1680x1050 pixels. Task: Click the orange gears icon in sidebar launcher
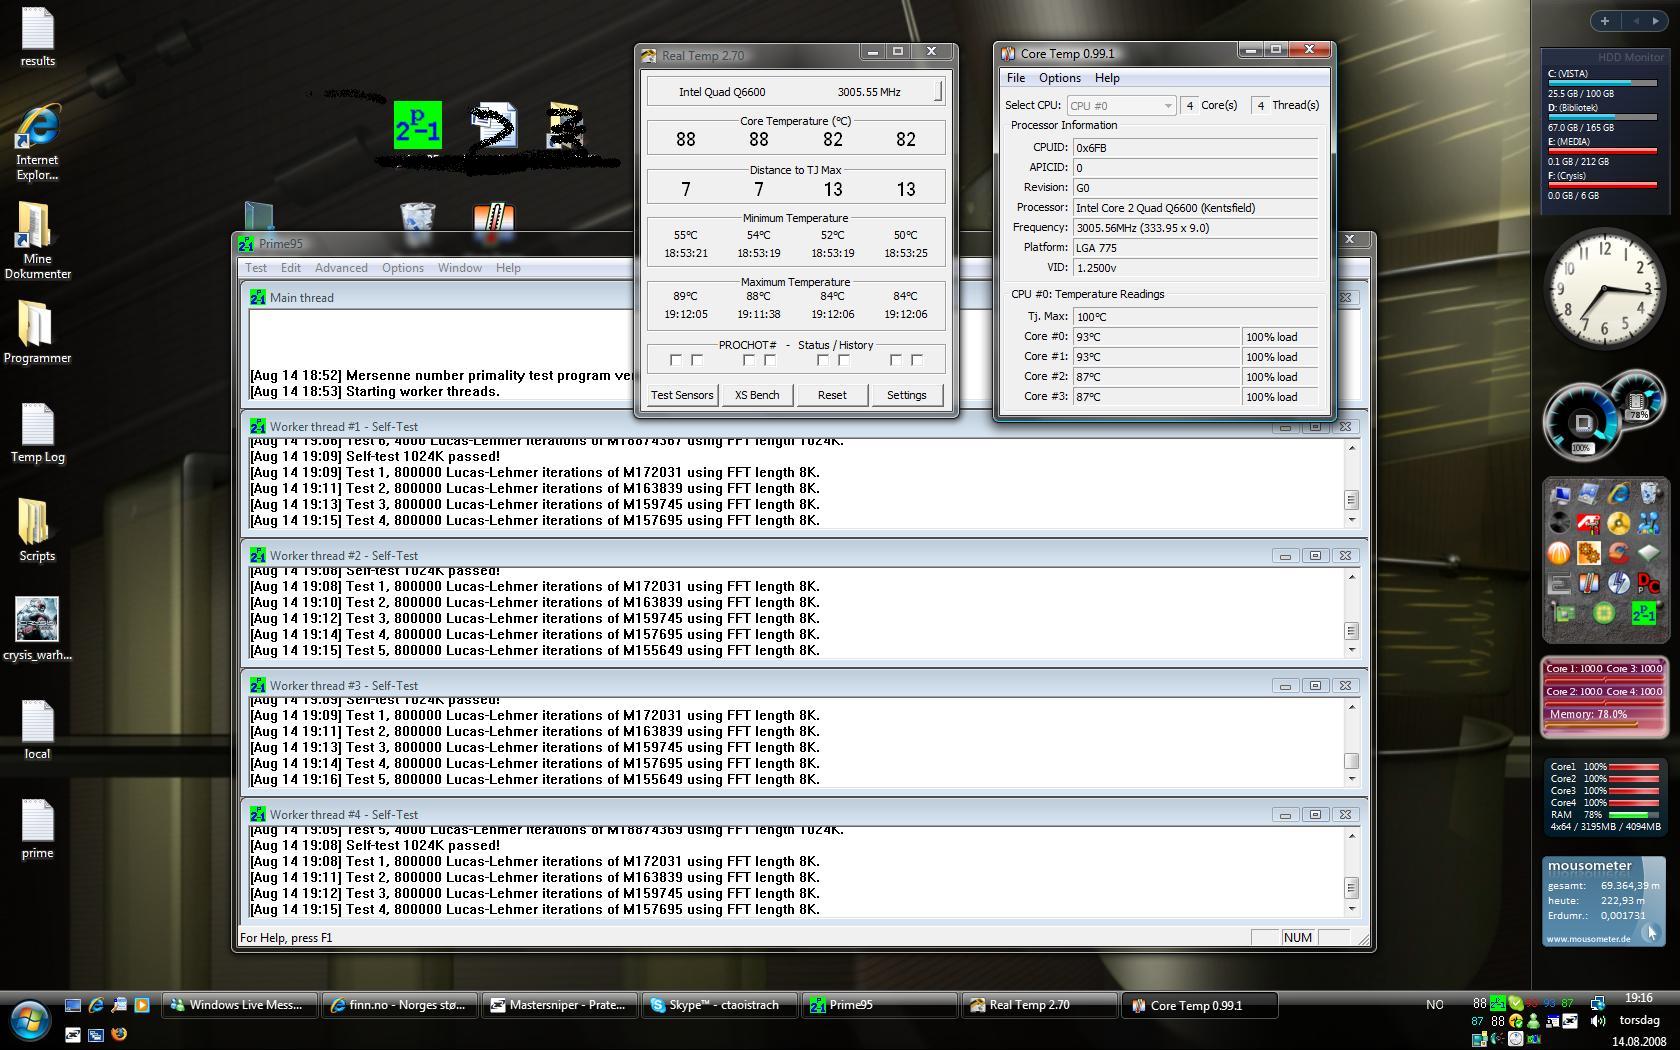coord(1588,553)
